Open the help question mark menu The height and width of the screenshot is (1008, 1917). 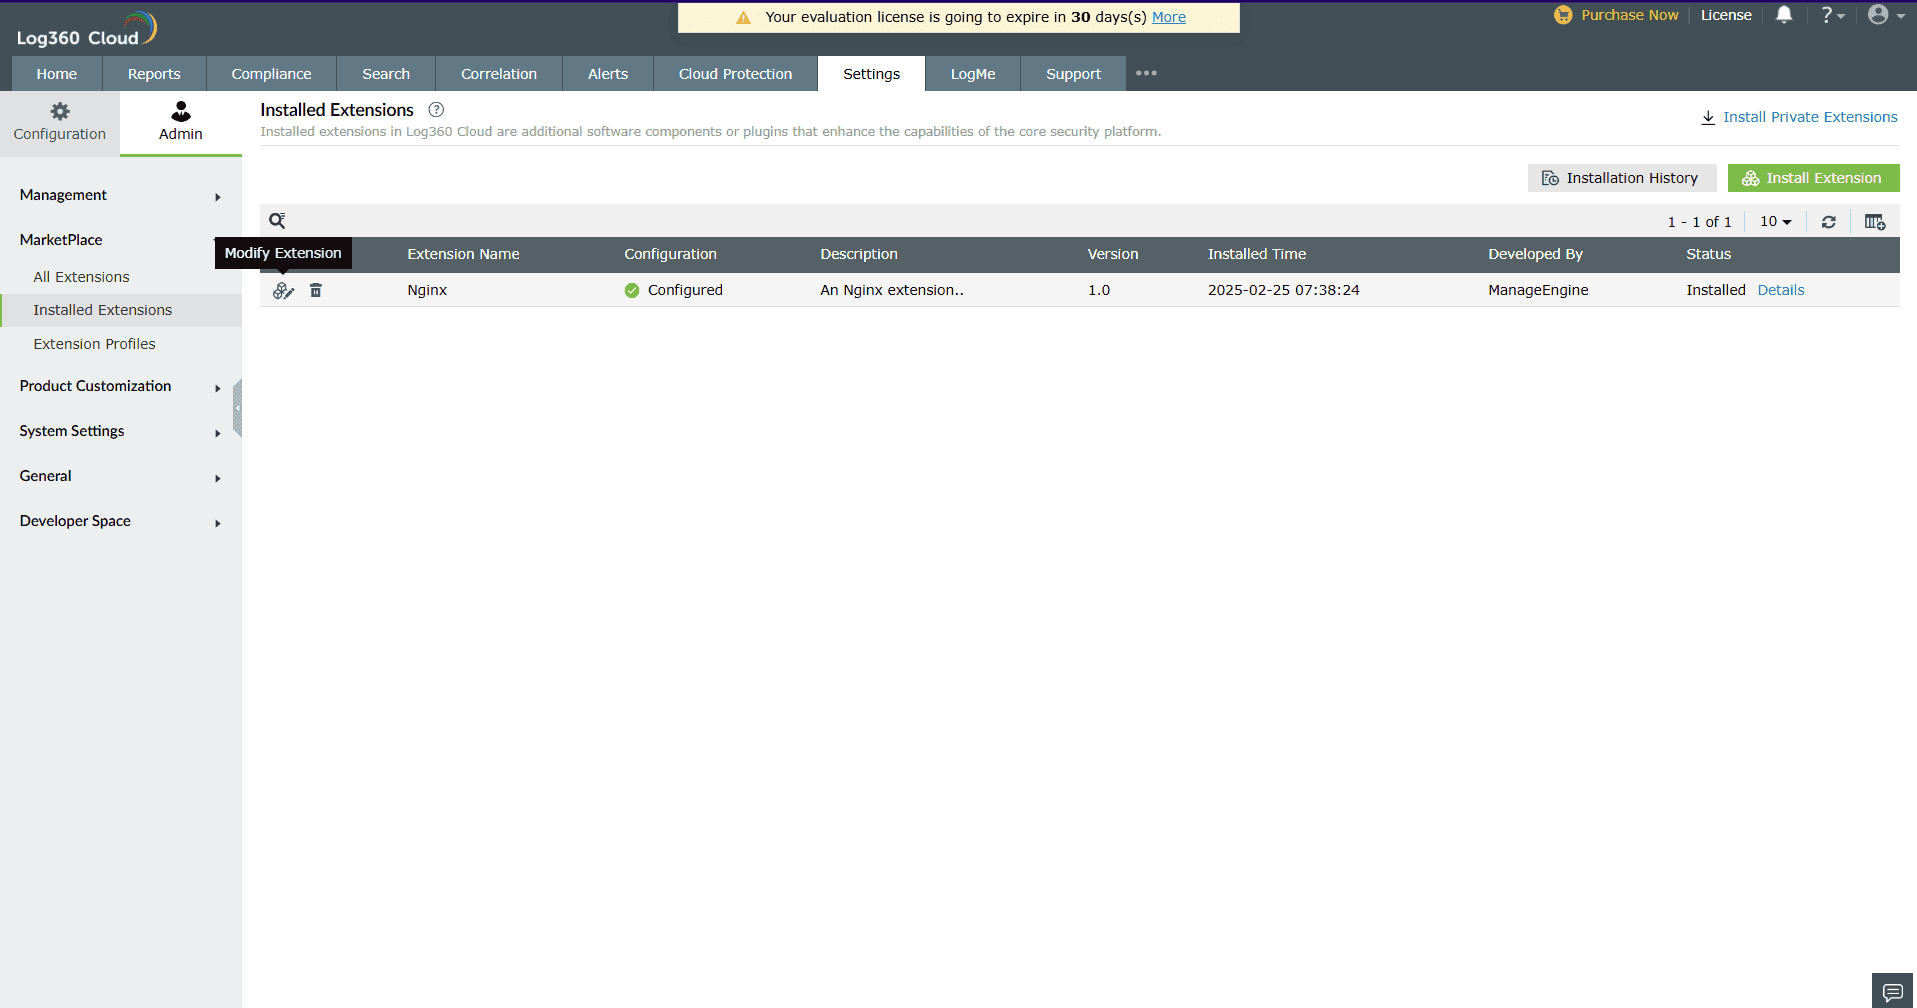[1832, 15]
